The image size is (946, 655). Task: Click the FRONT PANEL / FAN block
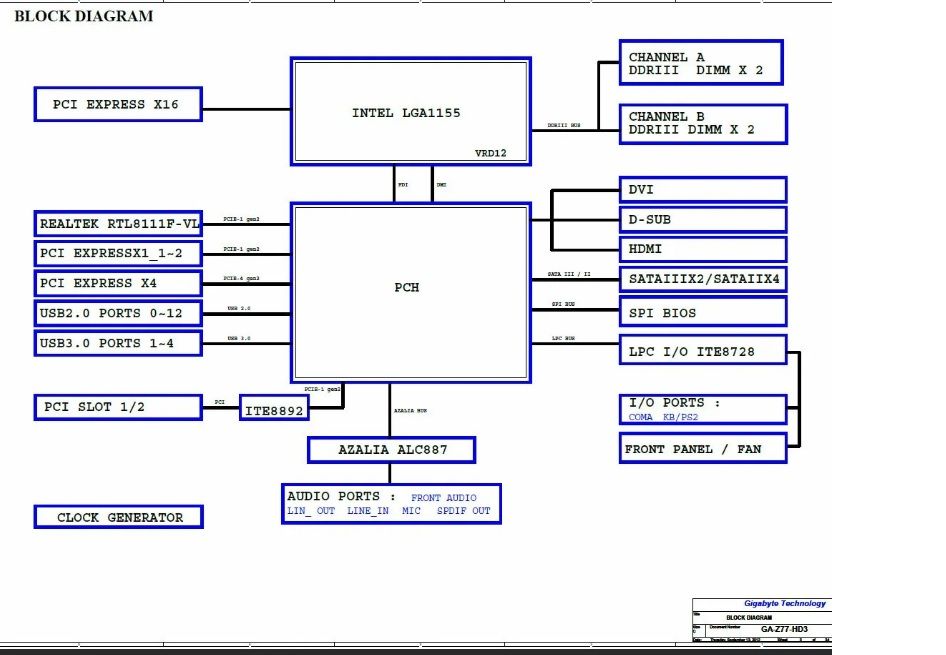click(703, 448)
